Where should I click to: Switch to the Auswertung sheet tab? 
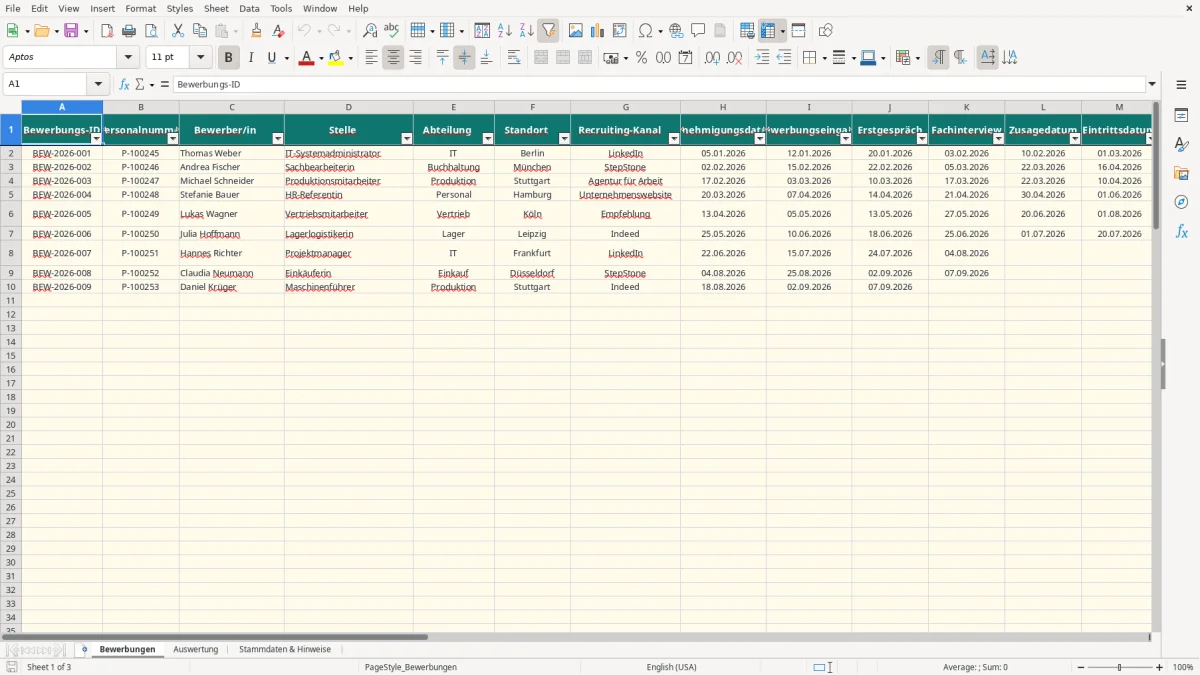click(196, 649)
